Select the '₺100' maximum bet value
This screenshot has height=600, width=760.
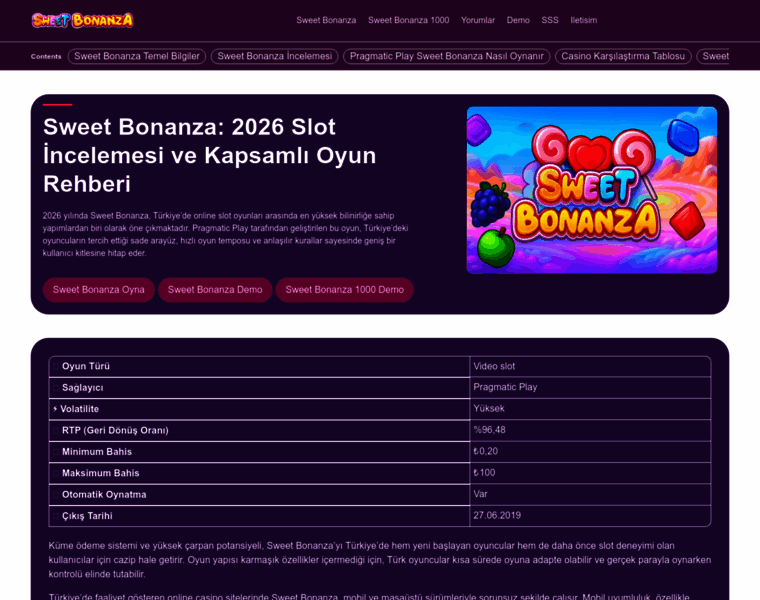[x=484, y=473]
